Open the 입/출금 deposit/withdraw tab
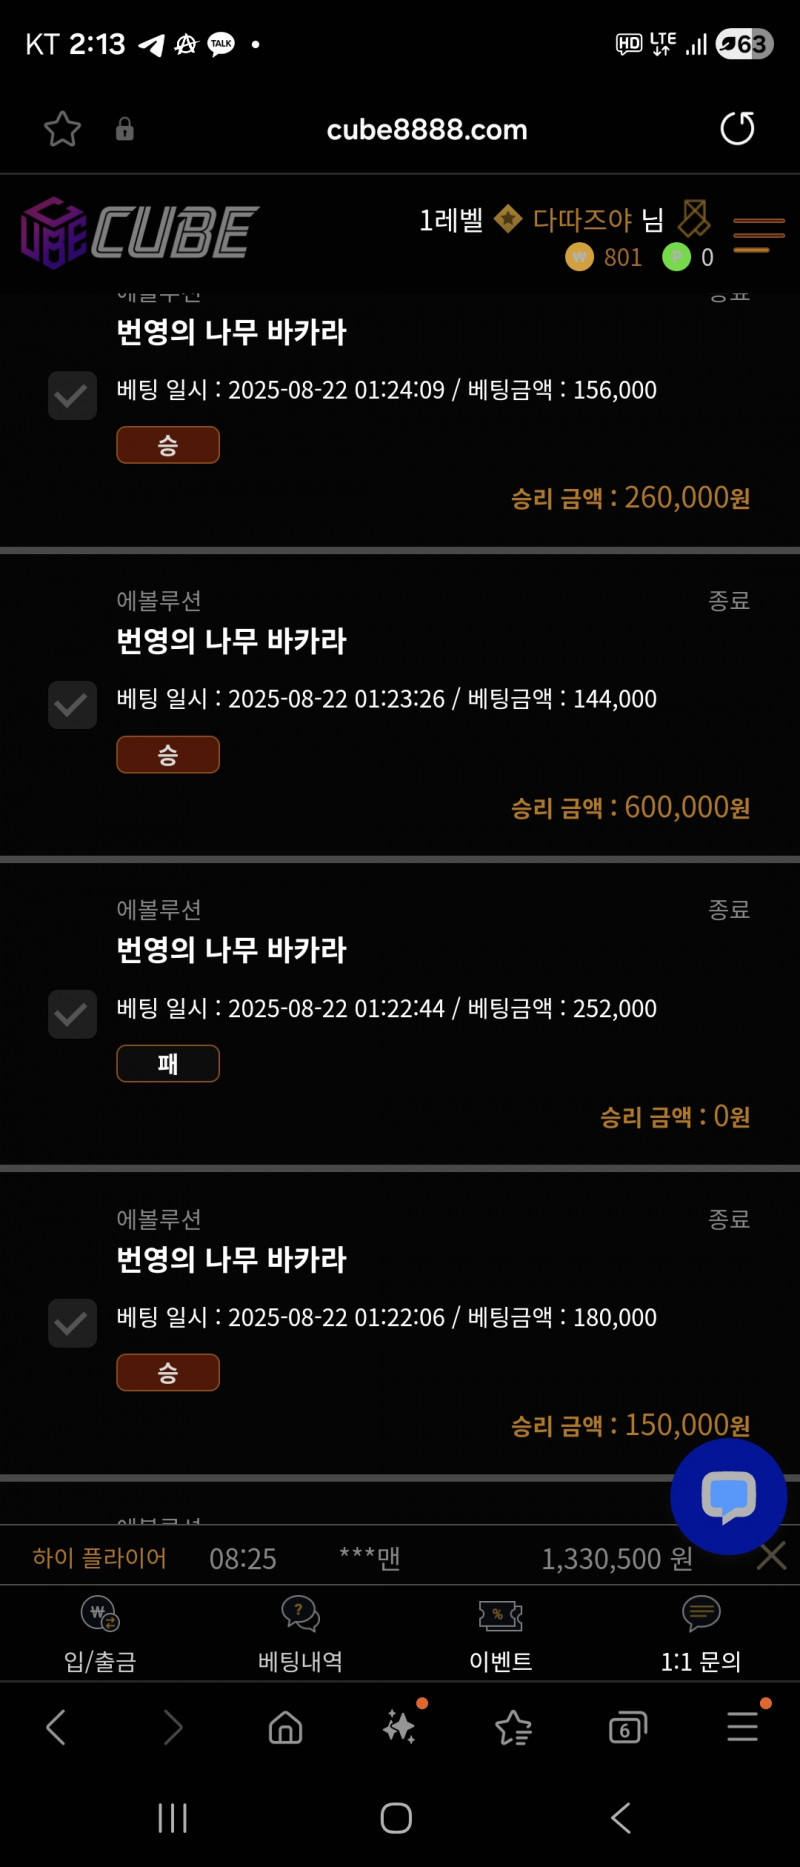 [100, 1632]
